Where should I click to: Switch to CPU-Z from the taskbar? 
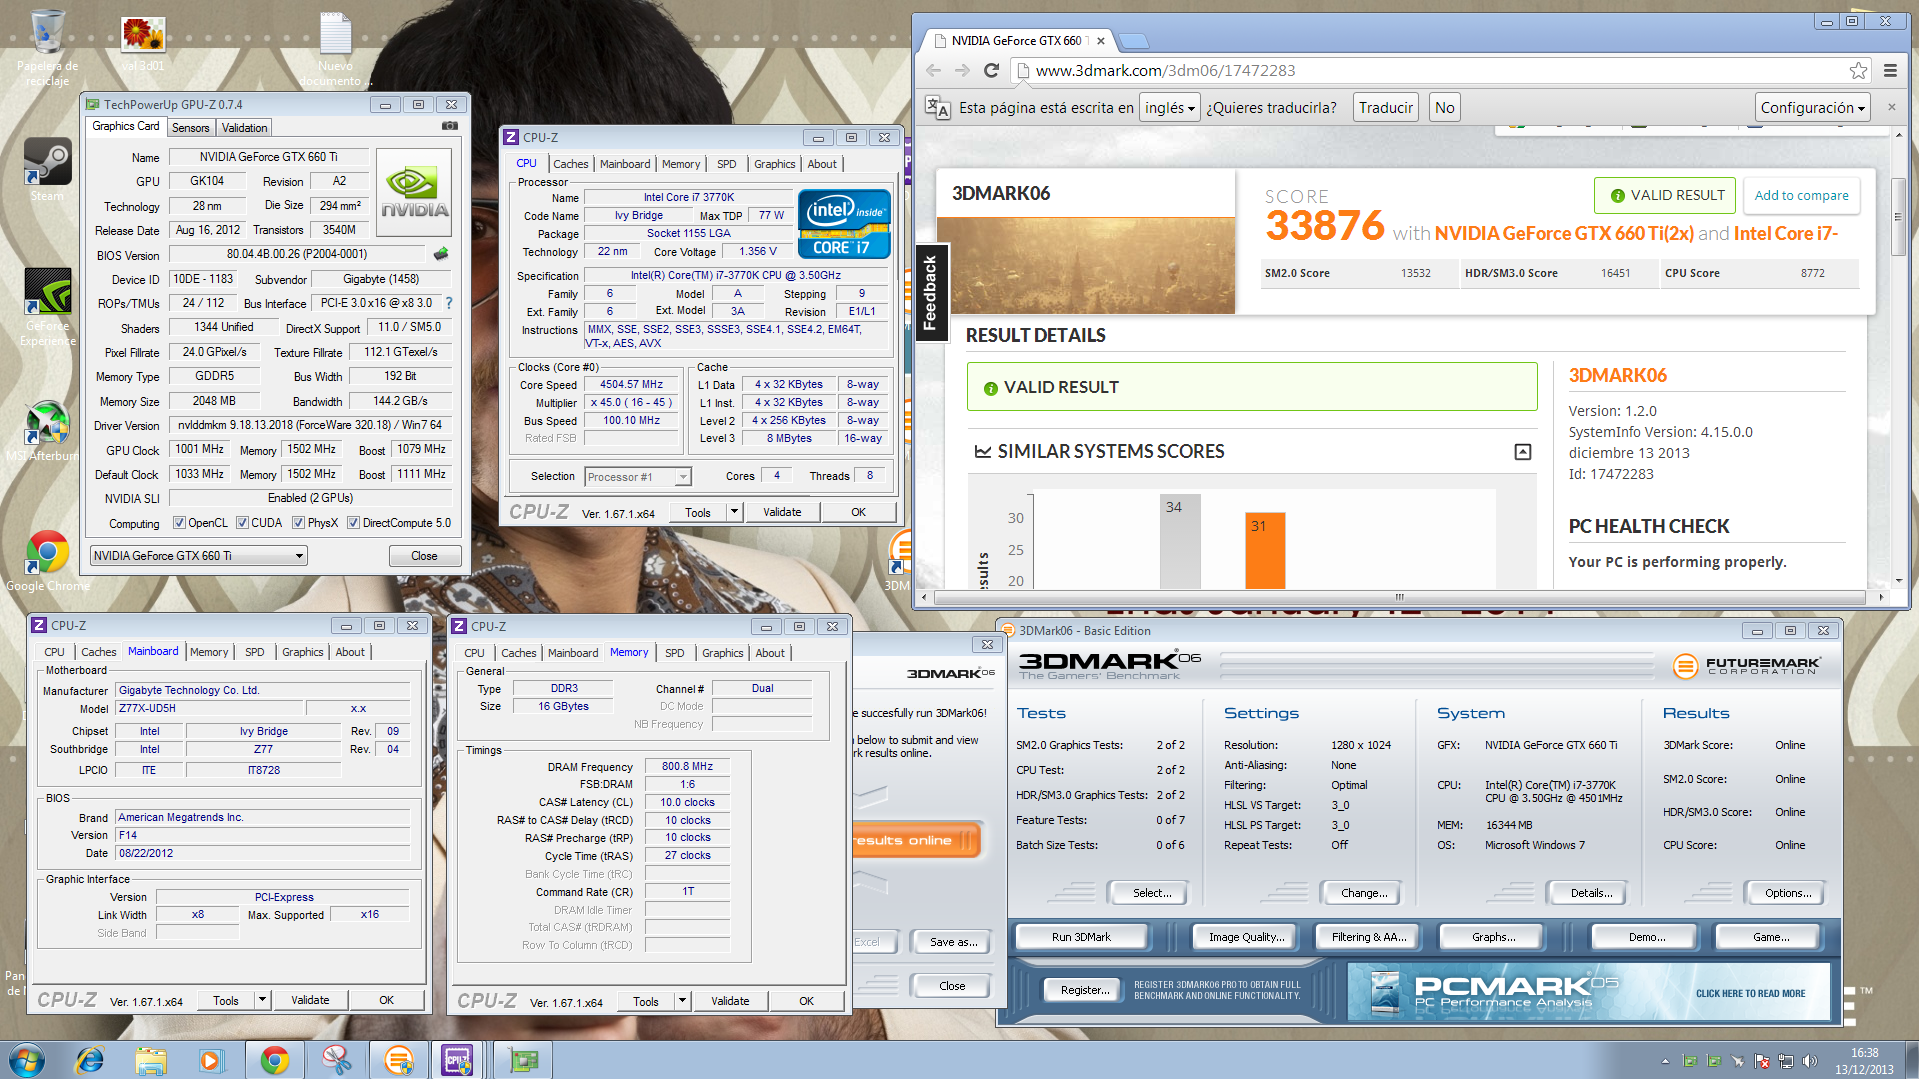(457, 1060)
